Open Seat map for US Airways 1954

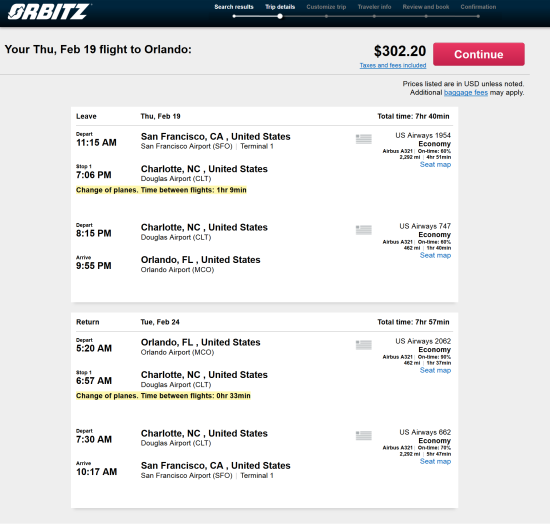435,164
